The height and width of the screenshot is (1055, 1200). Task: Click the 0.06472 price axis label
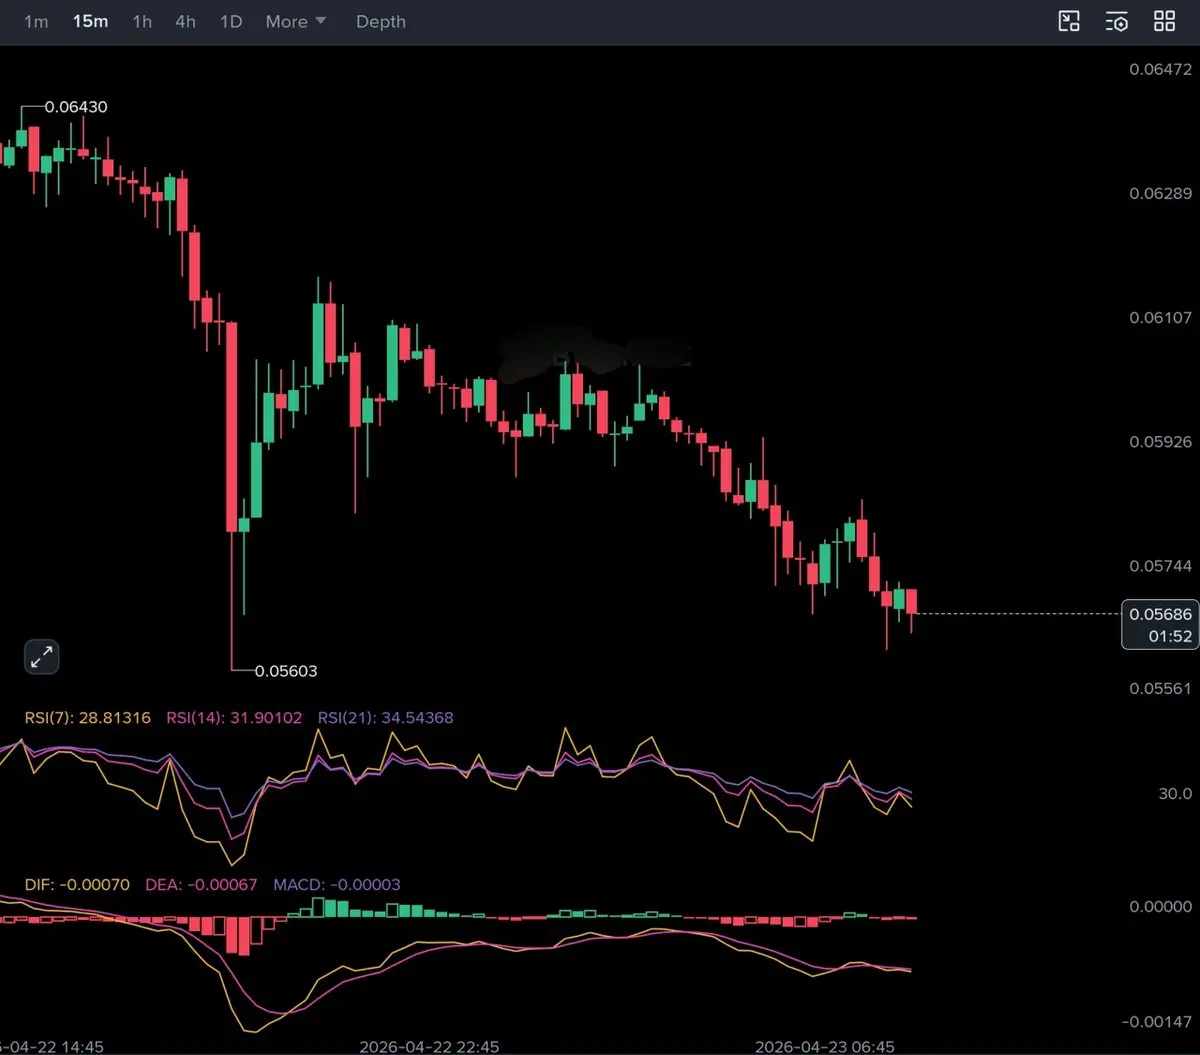[1160, 69]
